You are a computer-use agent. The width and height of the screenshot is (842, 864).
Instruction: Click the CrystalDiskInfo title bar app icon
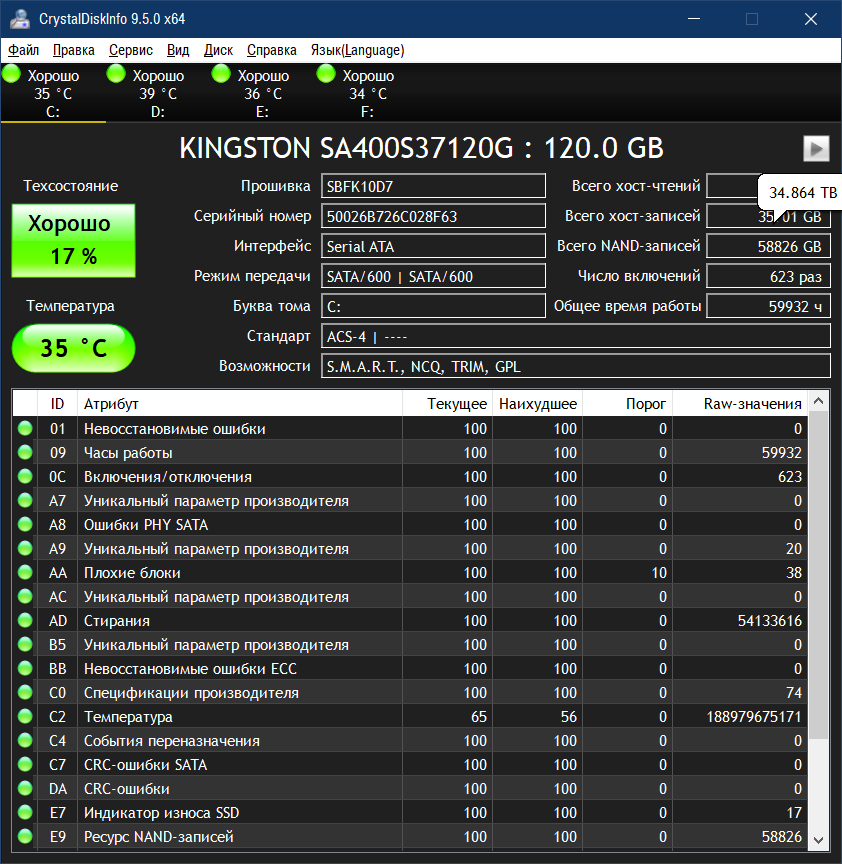click(20, 19)
